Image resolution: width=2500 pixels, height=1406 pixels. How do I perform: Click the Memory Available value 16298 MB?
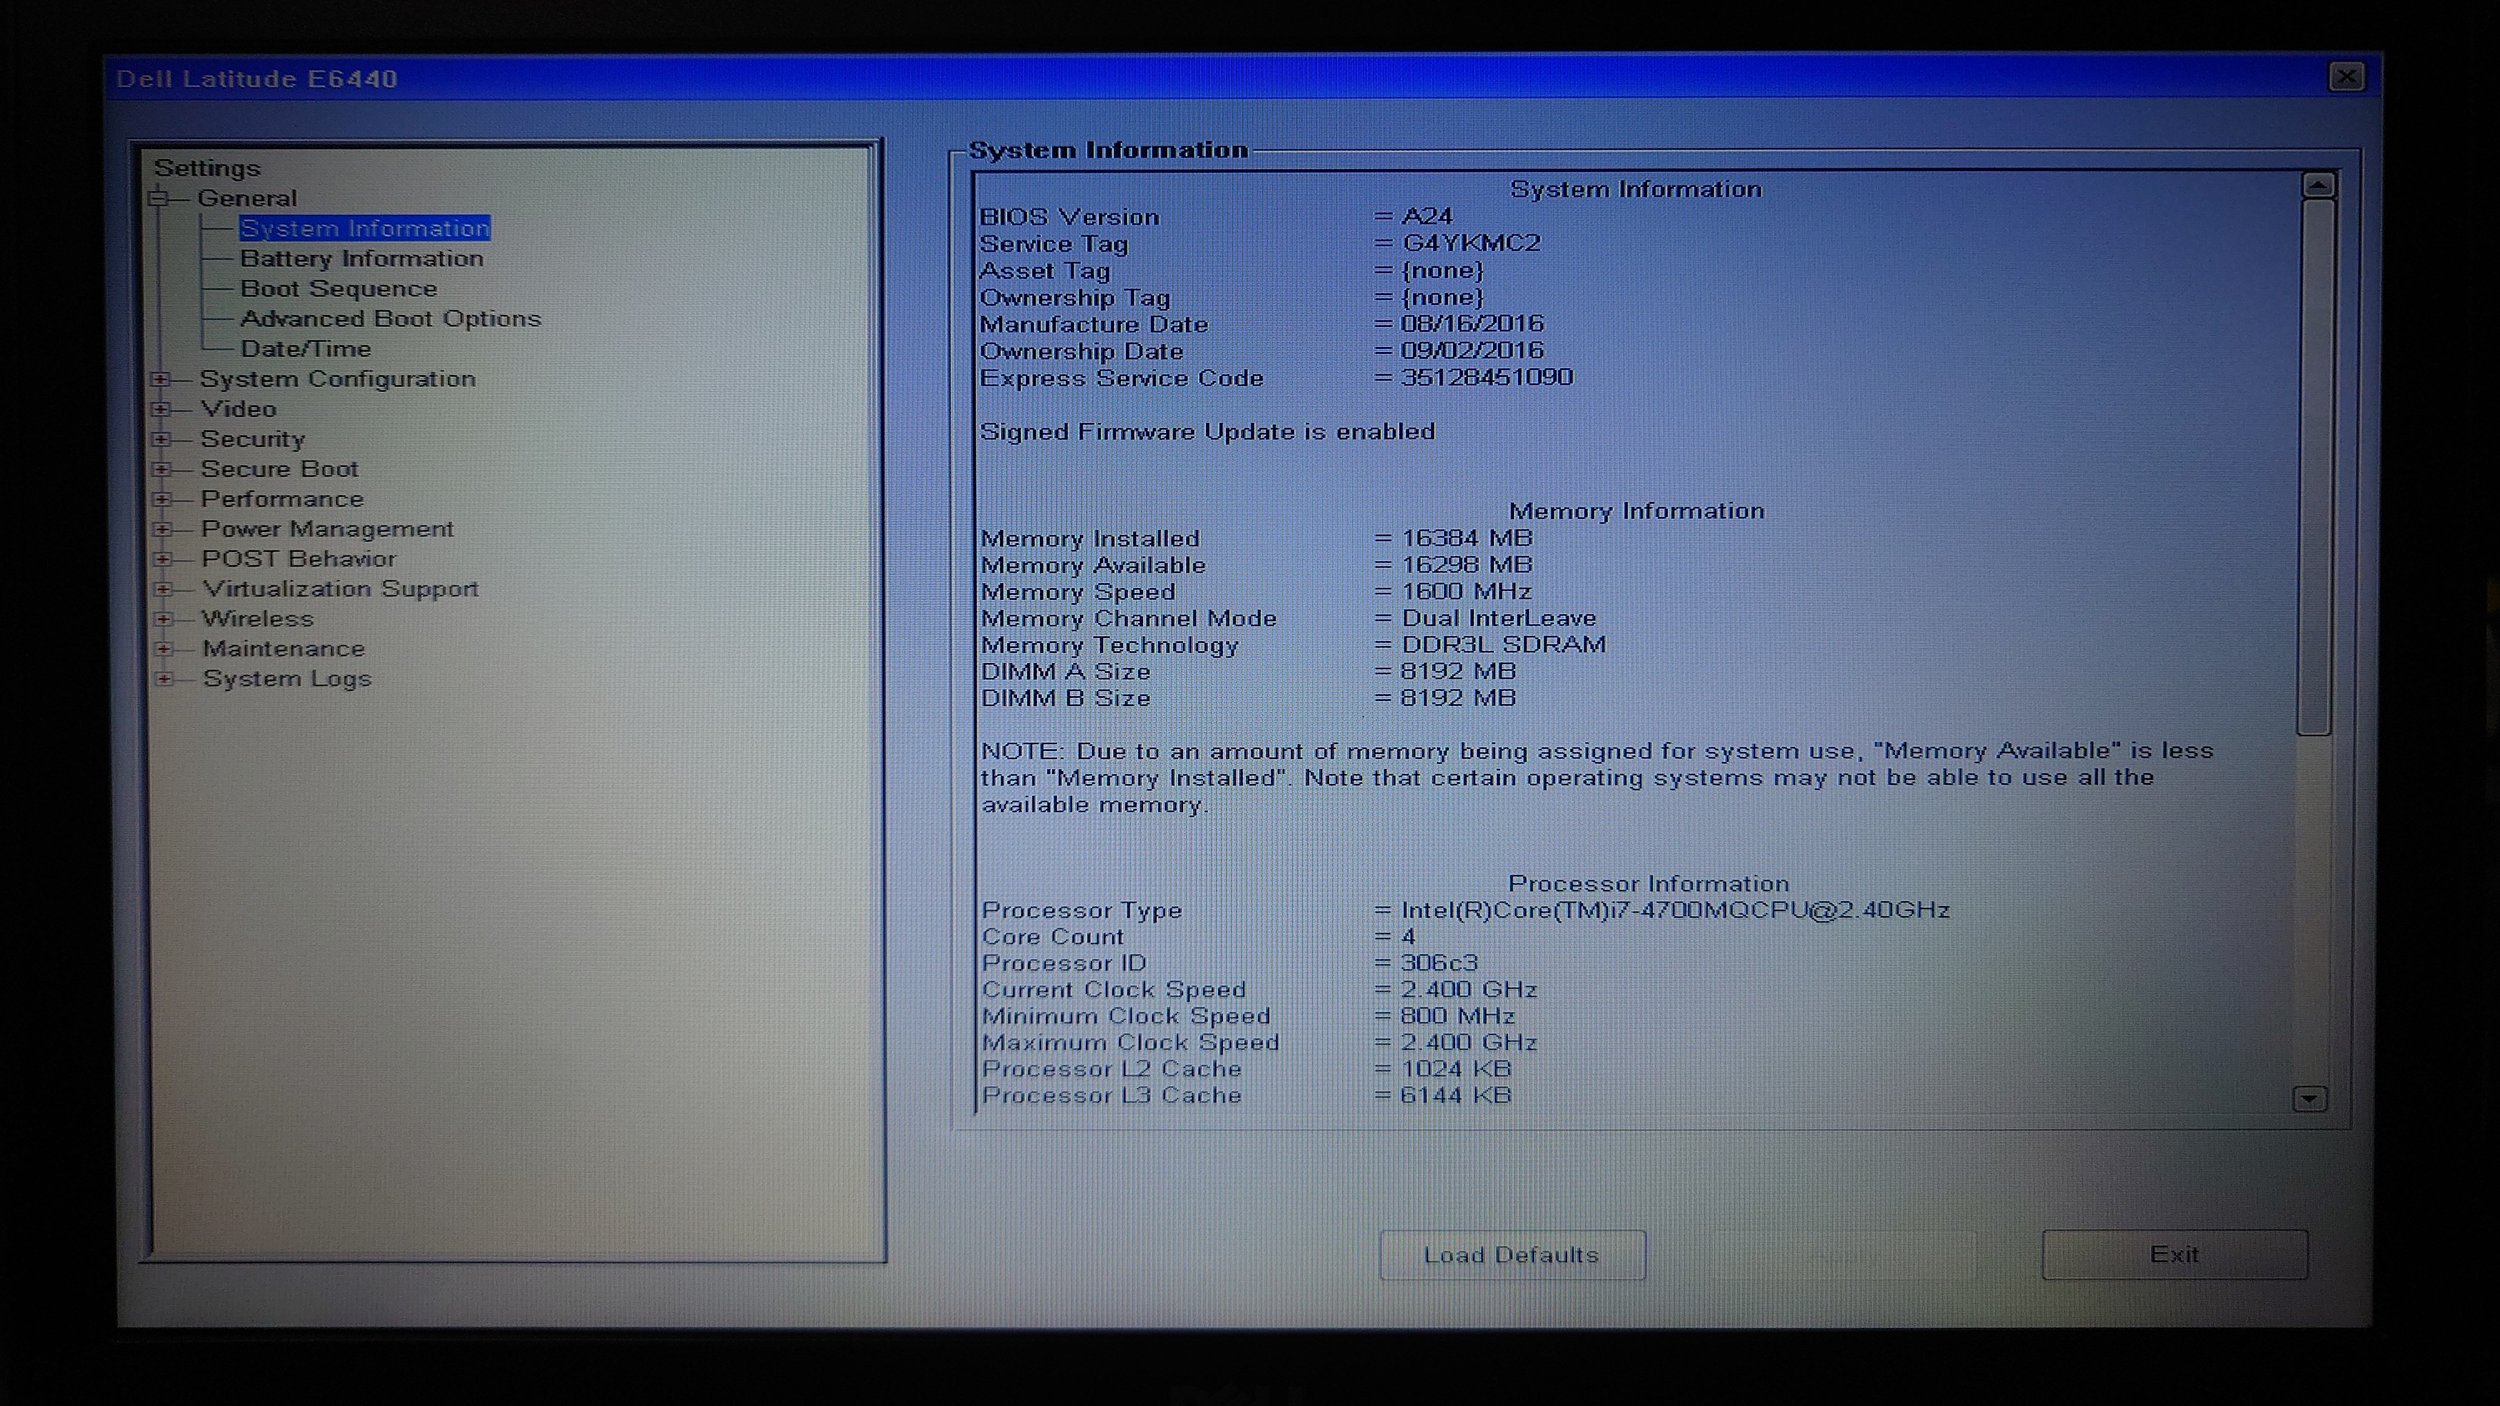coord(1467,565)
